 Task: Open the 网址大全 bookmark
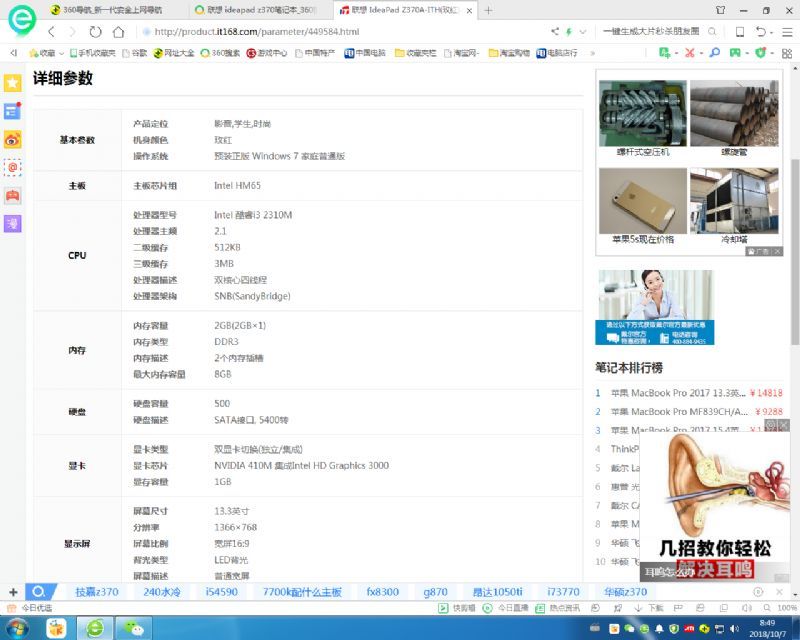coord(174,53)
